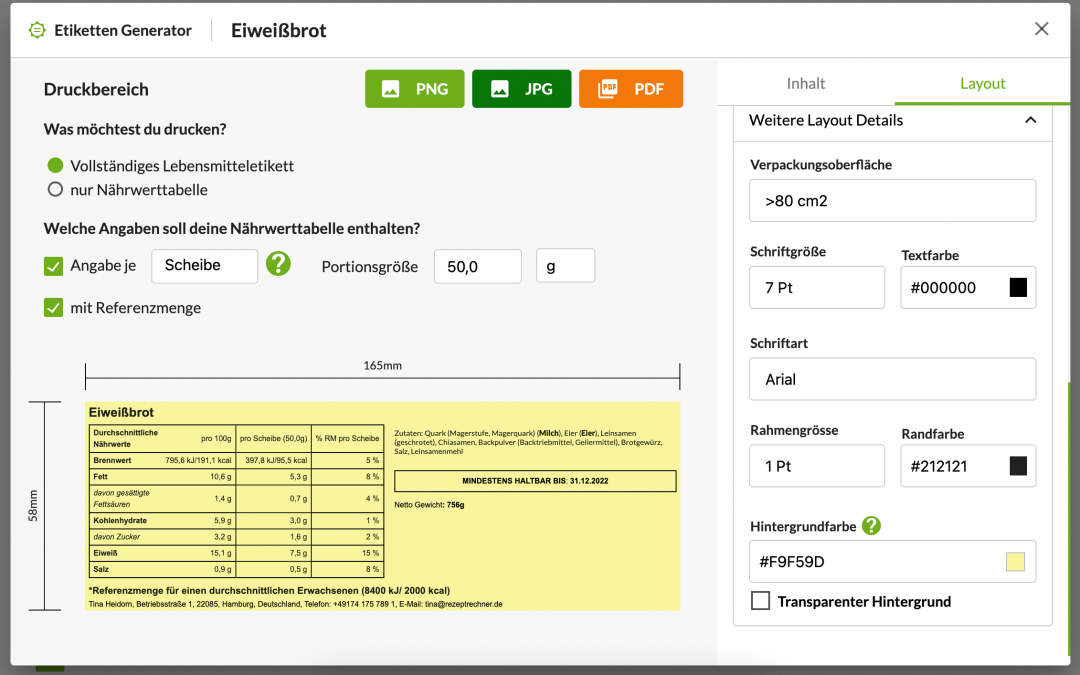Screen dimensions: 1080x675
Task: Enable Transparenter Hintergrund checkbox
Action: [x=761, y=601]
